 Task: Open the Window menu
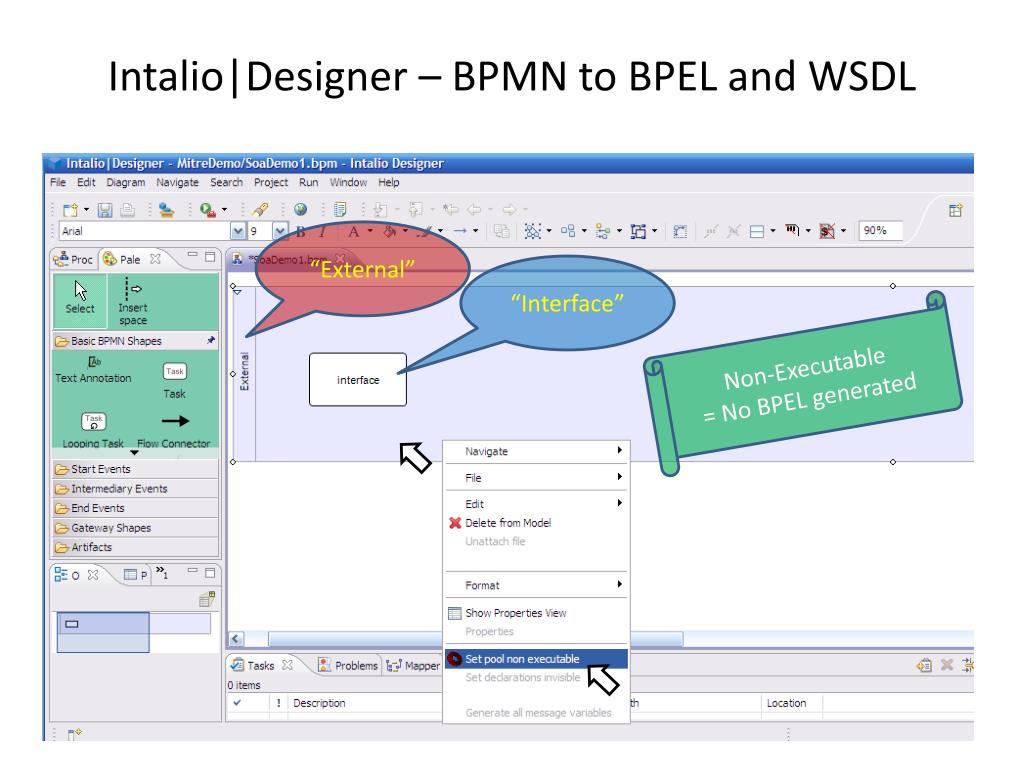pyautogui.click(x=348, y=182)
